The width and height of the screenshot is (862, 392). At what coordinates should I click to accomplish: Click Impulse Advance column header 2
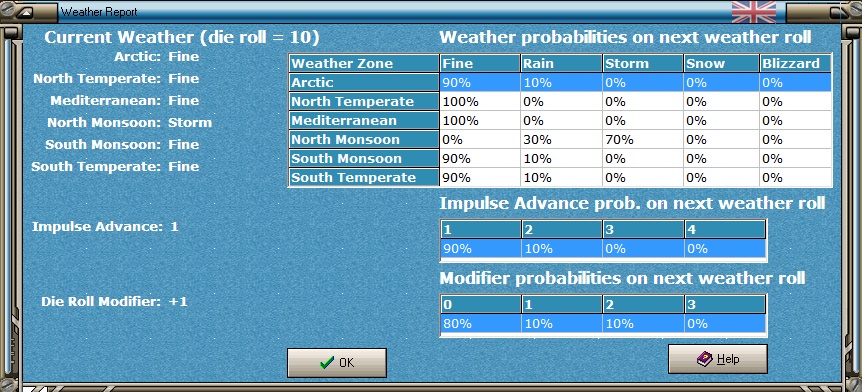pyautogui.click(x=561, y=229)
